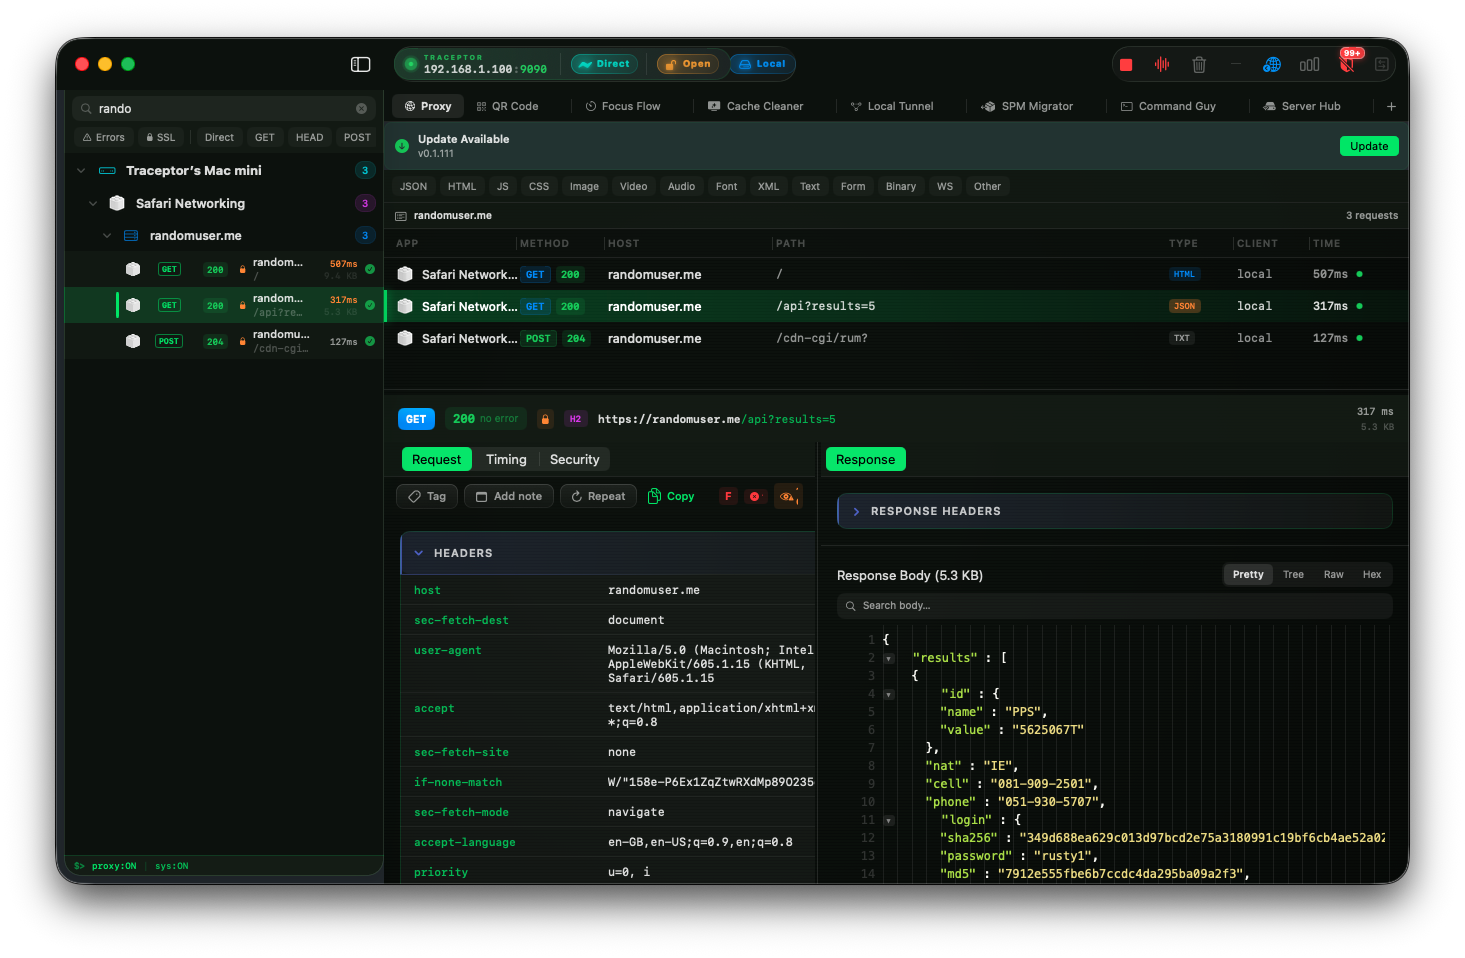Toggle the Local mode pill

point(761,64)
